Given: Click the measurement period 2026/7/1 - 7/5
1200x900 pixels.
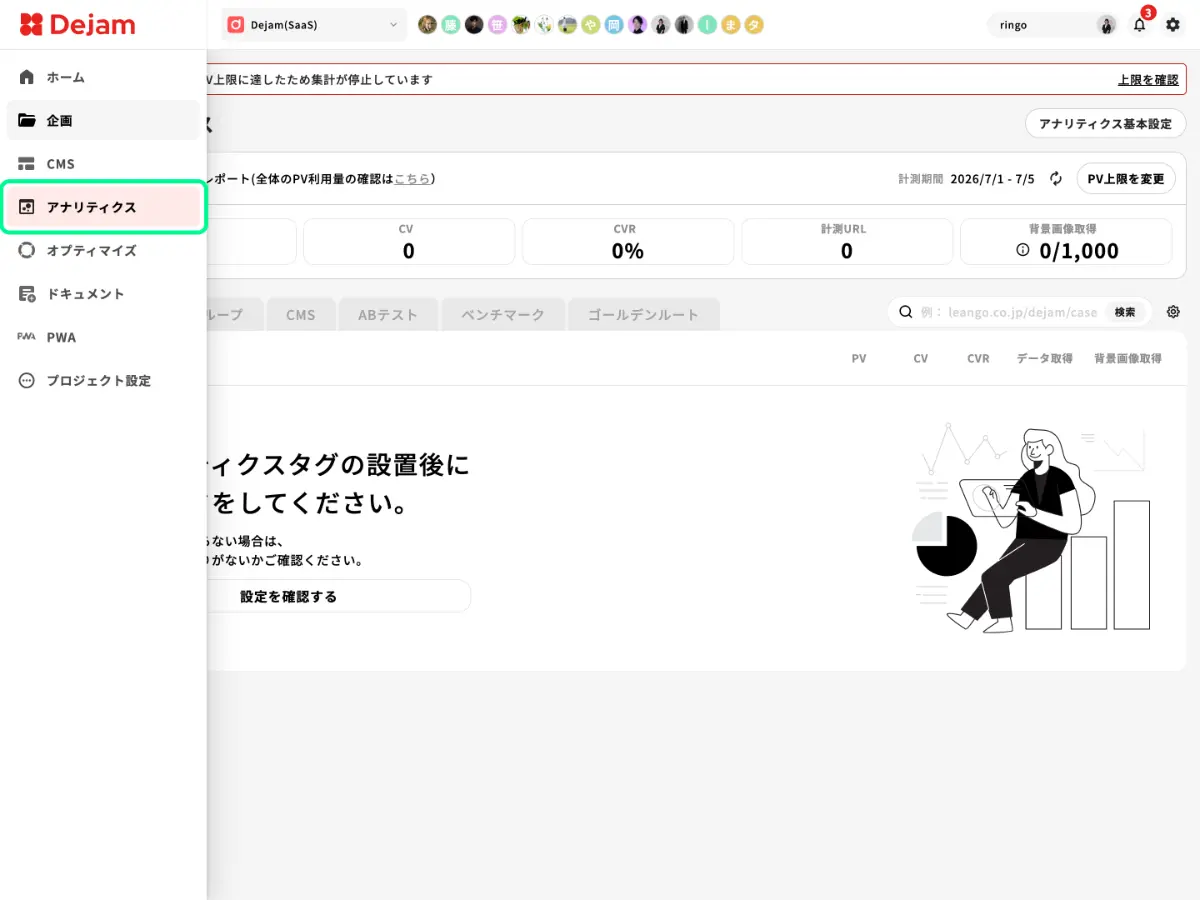Looking at the screenshot, I should [x=992, y=179].
